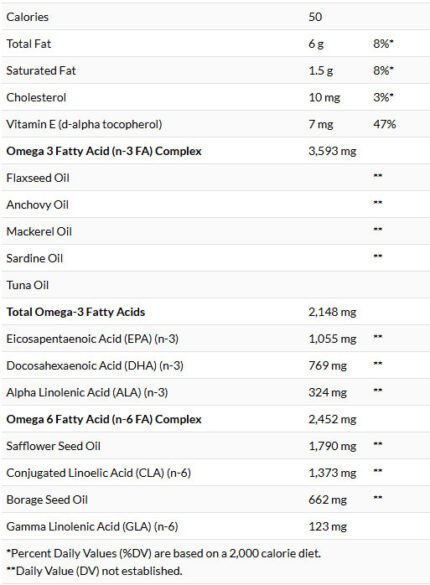
Task: Select the Tuna Oil row
Action: click(215, 285)
